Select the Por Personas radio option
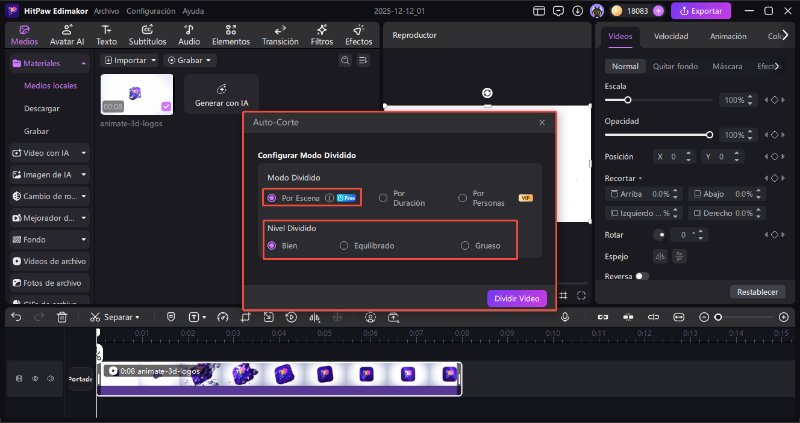Viewport: 800px width, 423px height. coord(462,198)
